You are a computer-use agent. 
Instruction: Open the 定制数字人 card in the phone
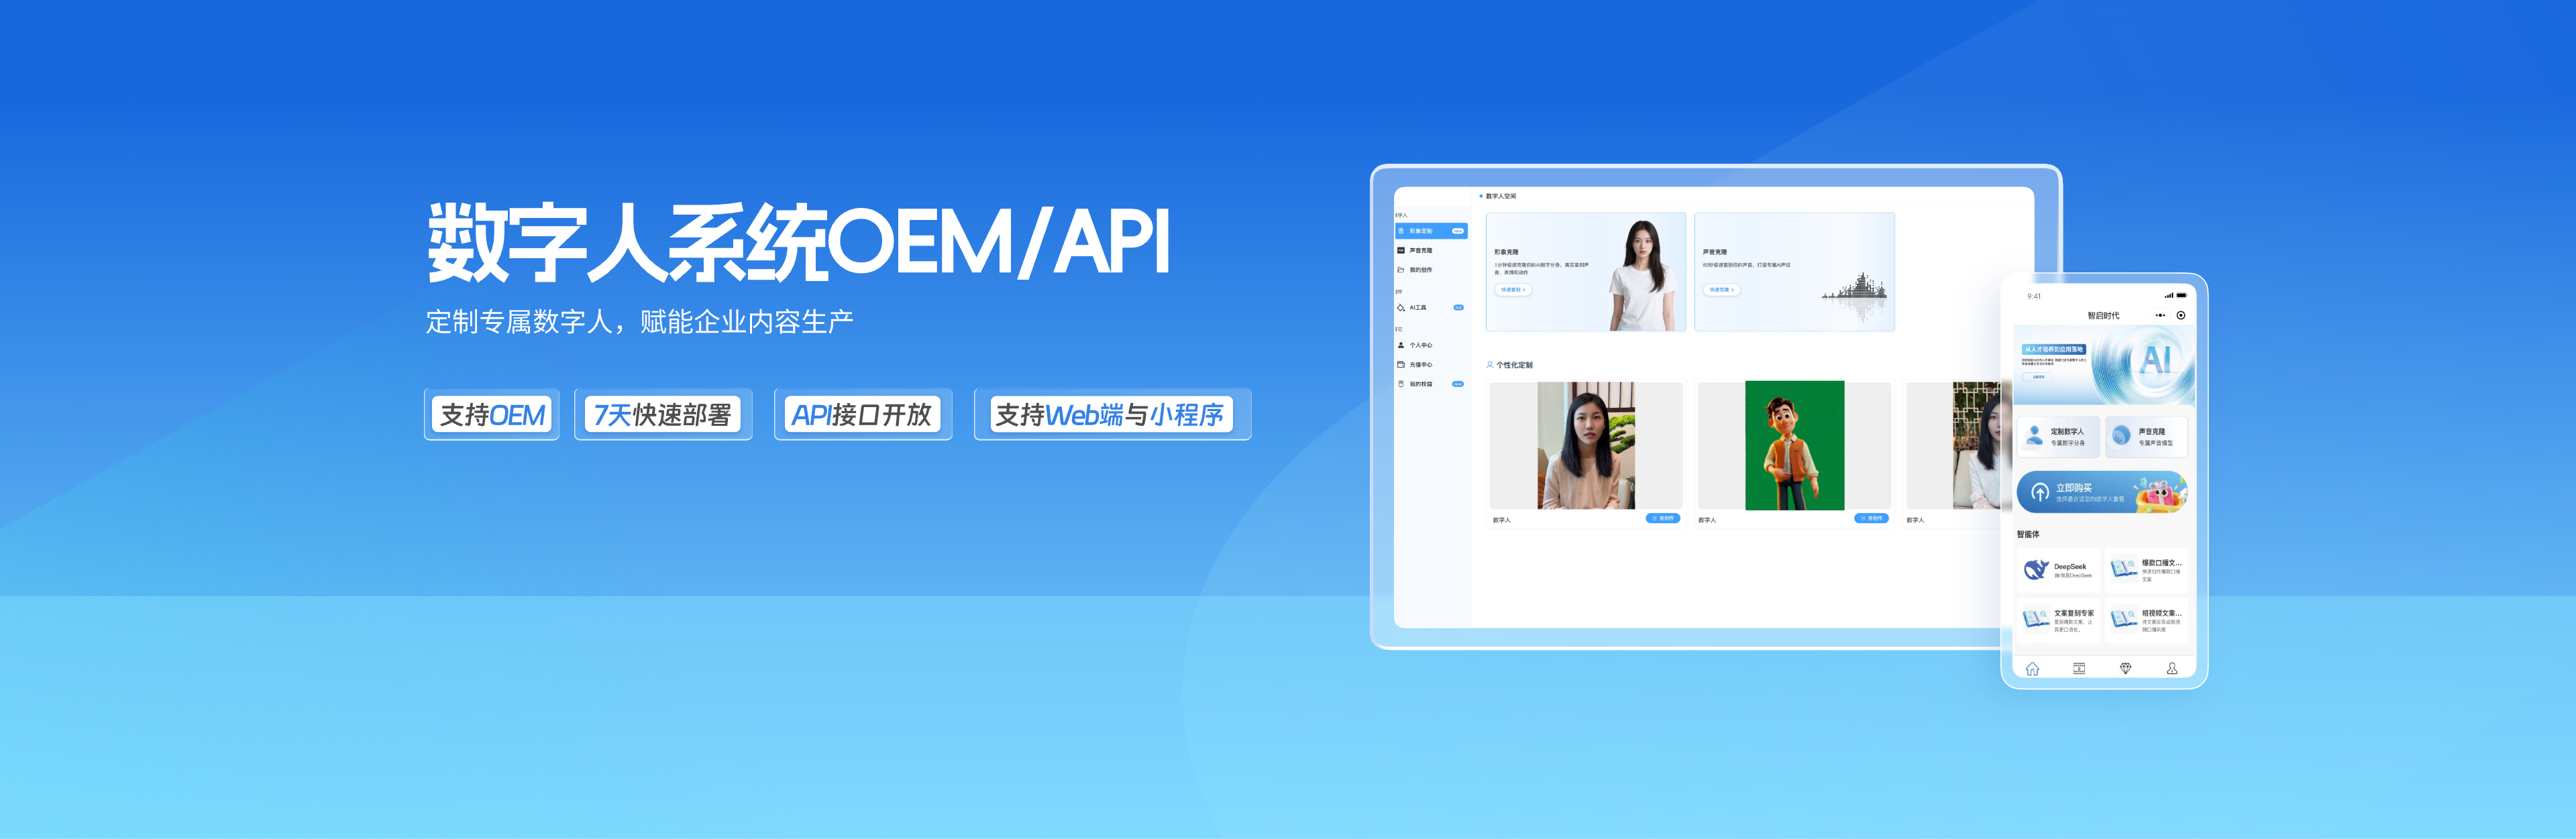(x=2059, y=437)
